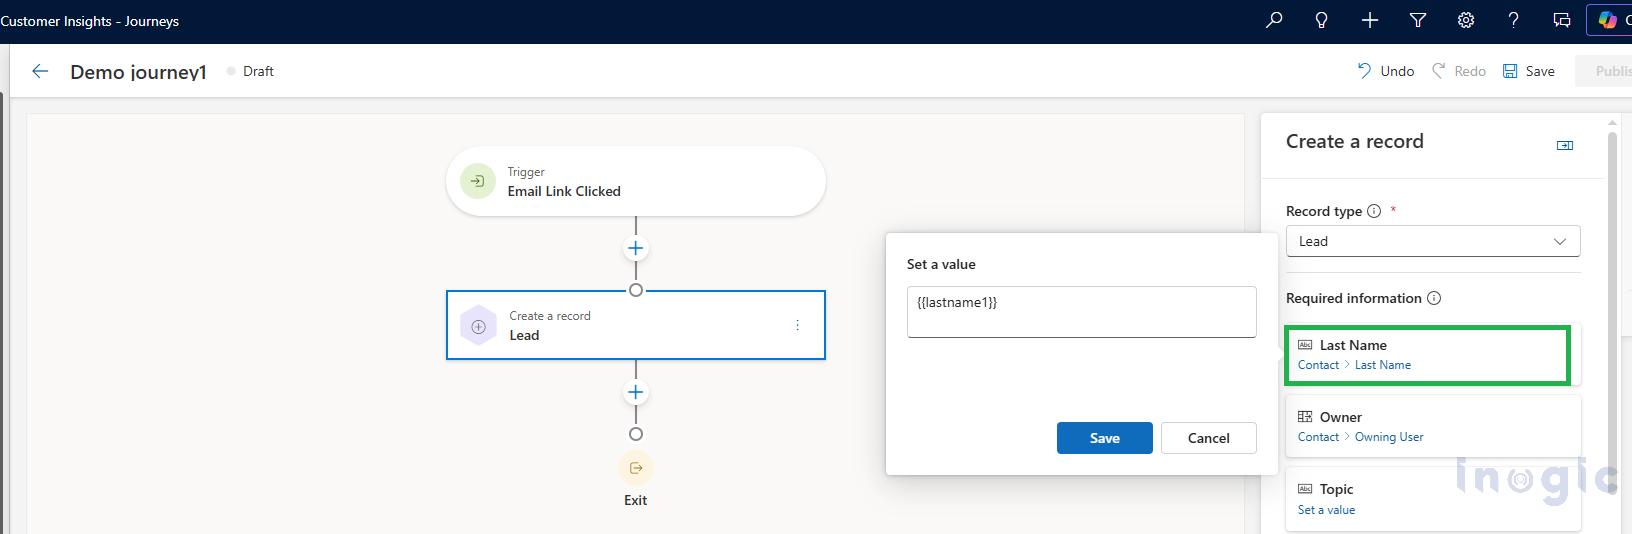Select the Topic field card heading
This screenshot has width=1632, height=534.
click(x=1336, y=489)
